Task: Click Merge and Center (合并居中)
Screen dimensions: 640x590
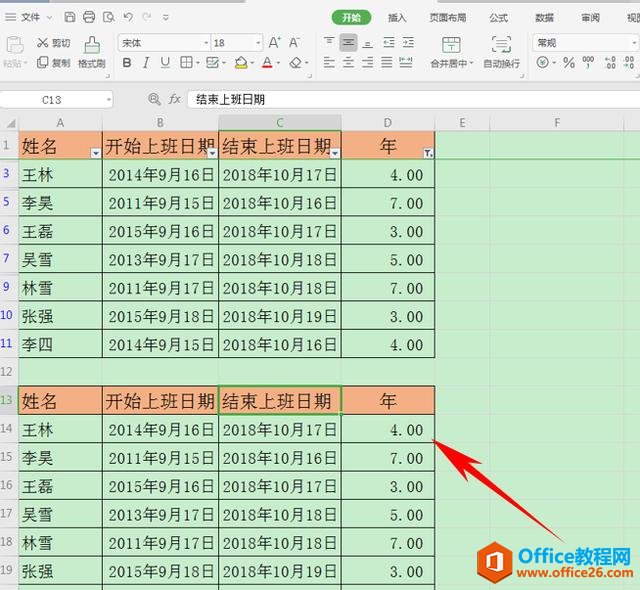Action: (451, 52)
